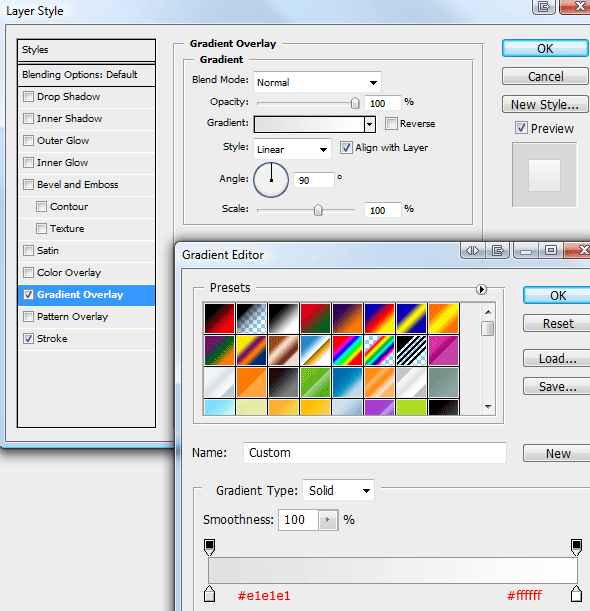The image size is (590, 611).
Task: Open the Smoothness arrow popup
Action: tap(328, 520)
